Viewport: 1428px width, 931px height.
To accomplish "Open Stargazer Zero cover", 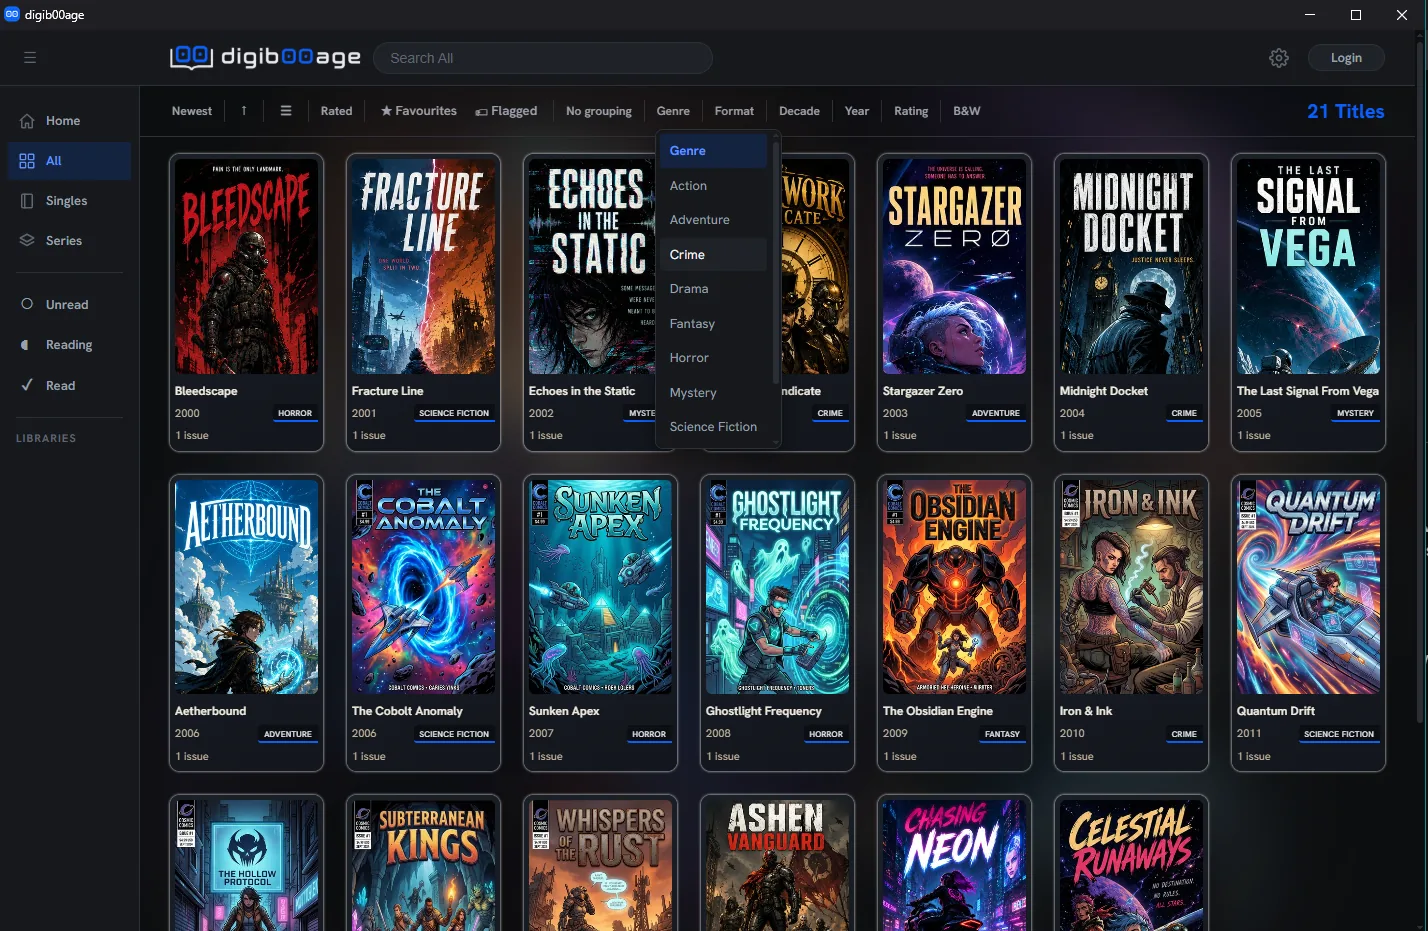I will (x=954, y=267).
